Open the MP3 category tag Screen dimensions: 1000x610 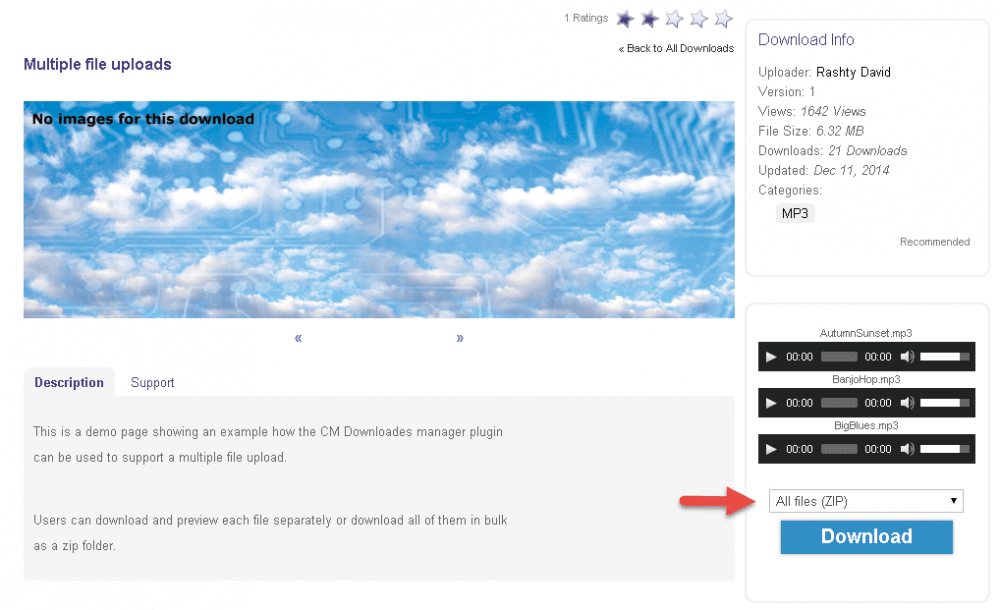(x=795, y=213)
